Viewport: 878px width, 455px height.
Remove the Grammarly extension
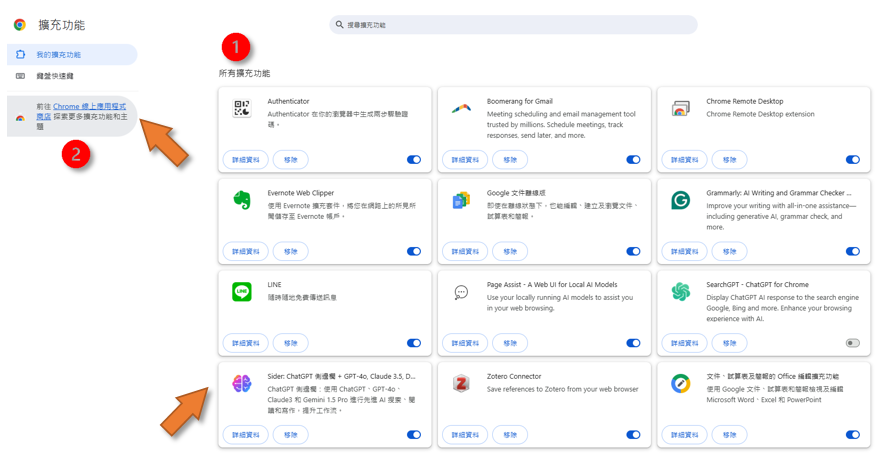tap(730, 251)
